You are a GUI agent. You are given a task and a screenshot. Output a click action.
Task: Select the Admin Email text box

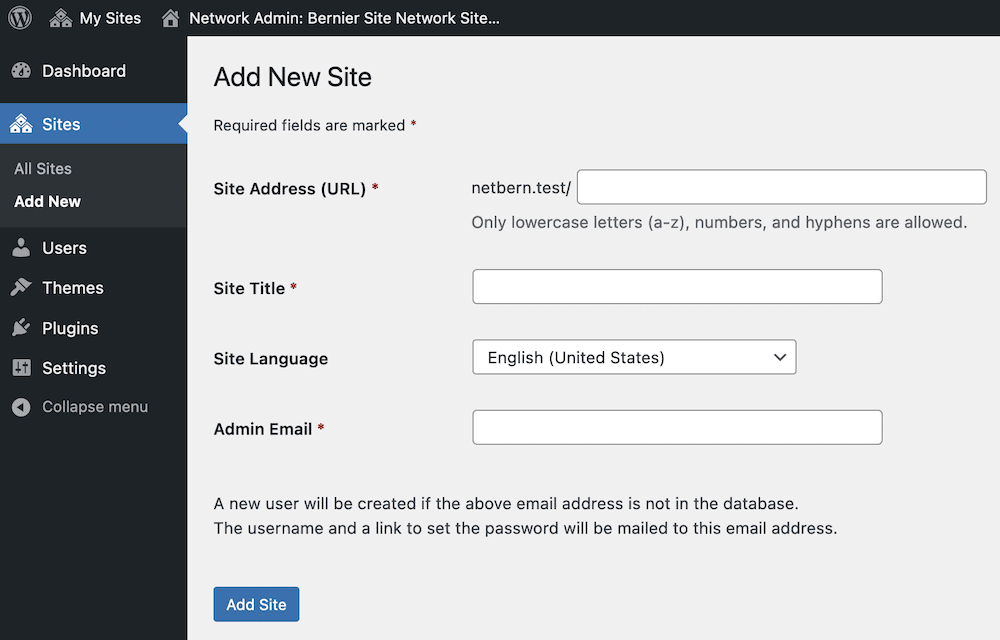pyautogui.click(x=677, y=427)
